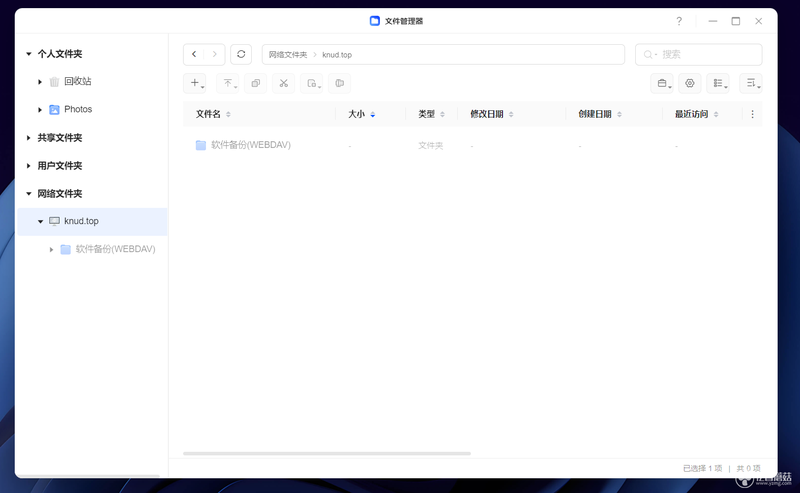This screenshot has height=493, width=800.
Task: Click the copy toolbar icon
Action: [256, 83]
